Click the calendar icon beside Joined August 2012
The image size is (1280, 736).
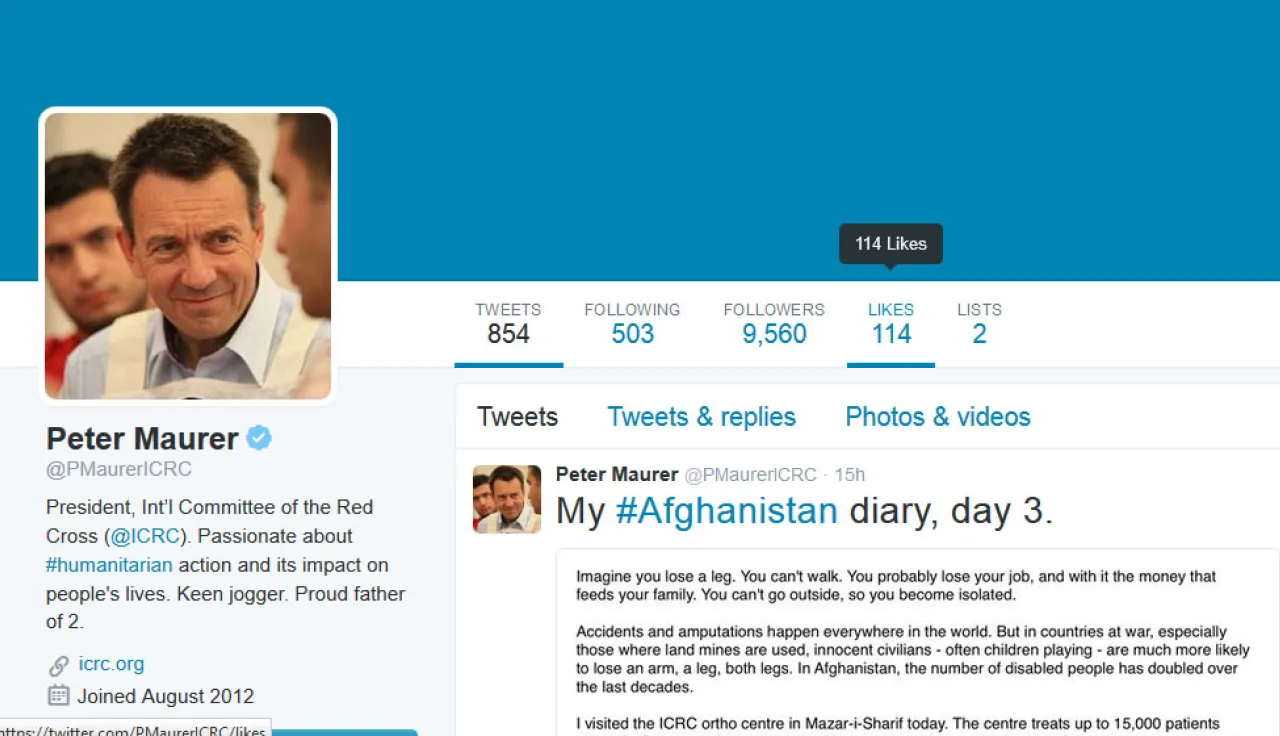pyautogui.click(x=58, y=695)
